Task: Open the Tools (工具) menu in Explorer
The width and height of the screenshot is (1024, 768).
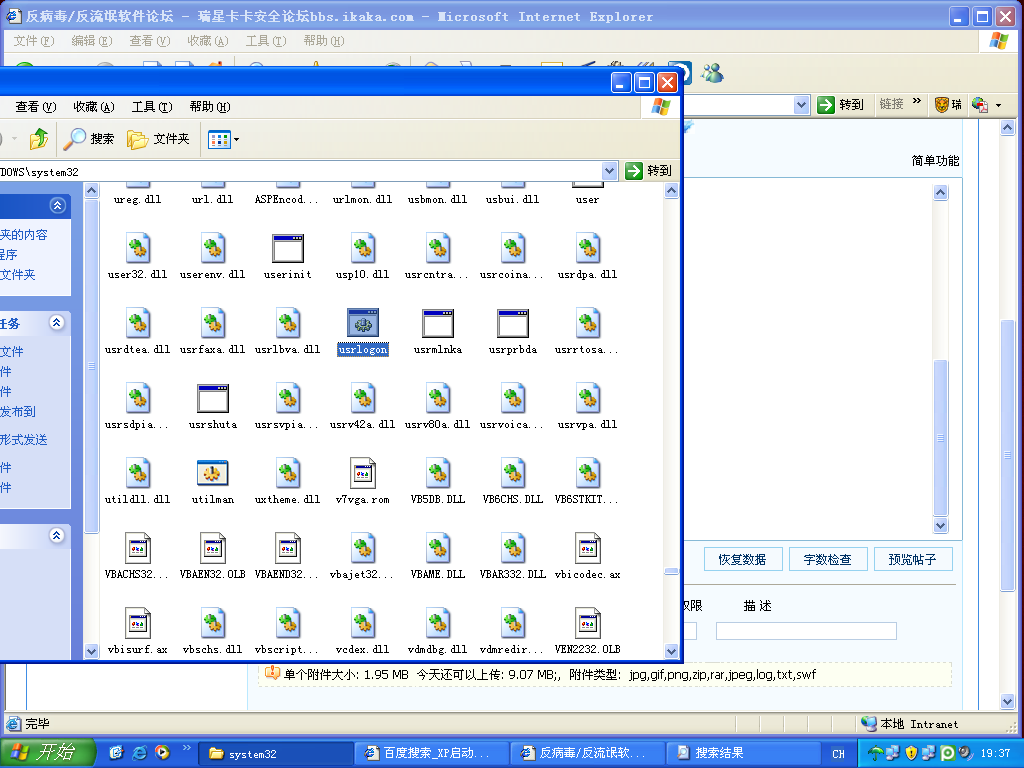Action: pos(151,107)
